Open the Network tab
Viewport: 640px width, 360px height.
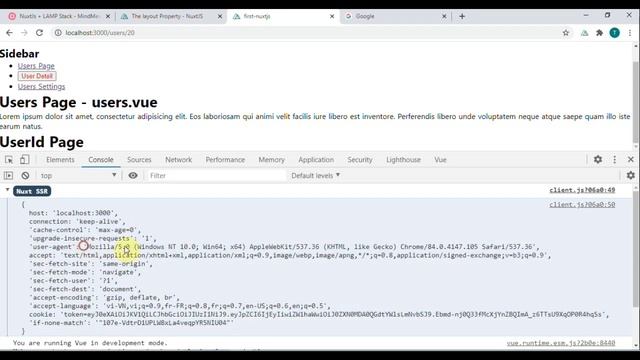pyautogui.click(x=178, y=160)
